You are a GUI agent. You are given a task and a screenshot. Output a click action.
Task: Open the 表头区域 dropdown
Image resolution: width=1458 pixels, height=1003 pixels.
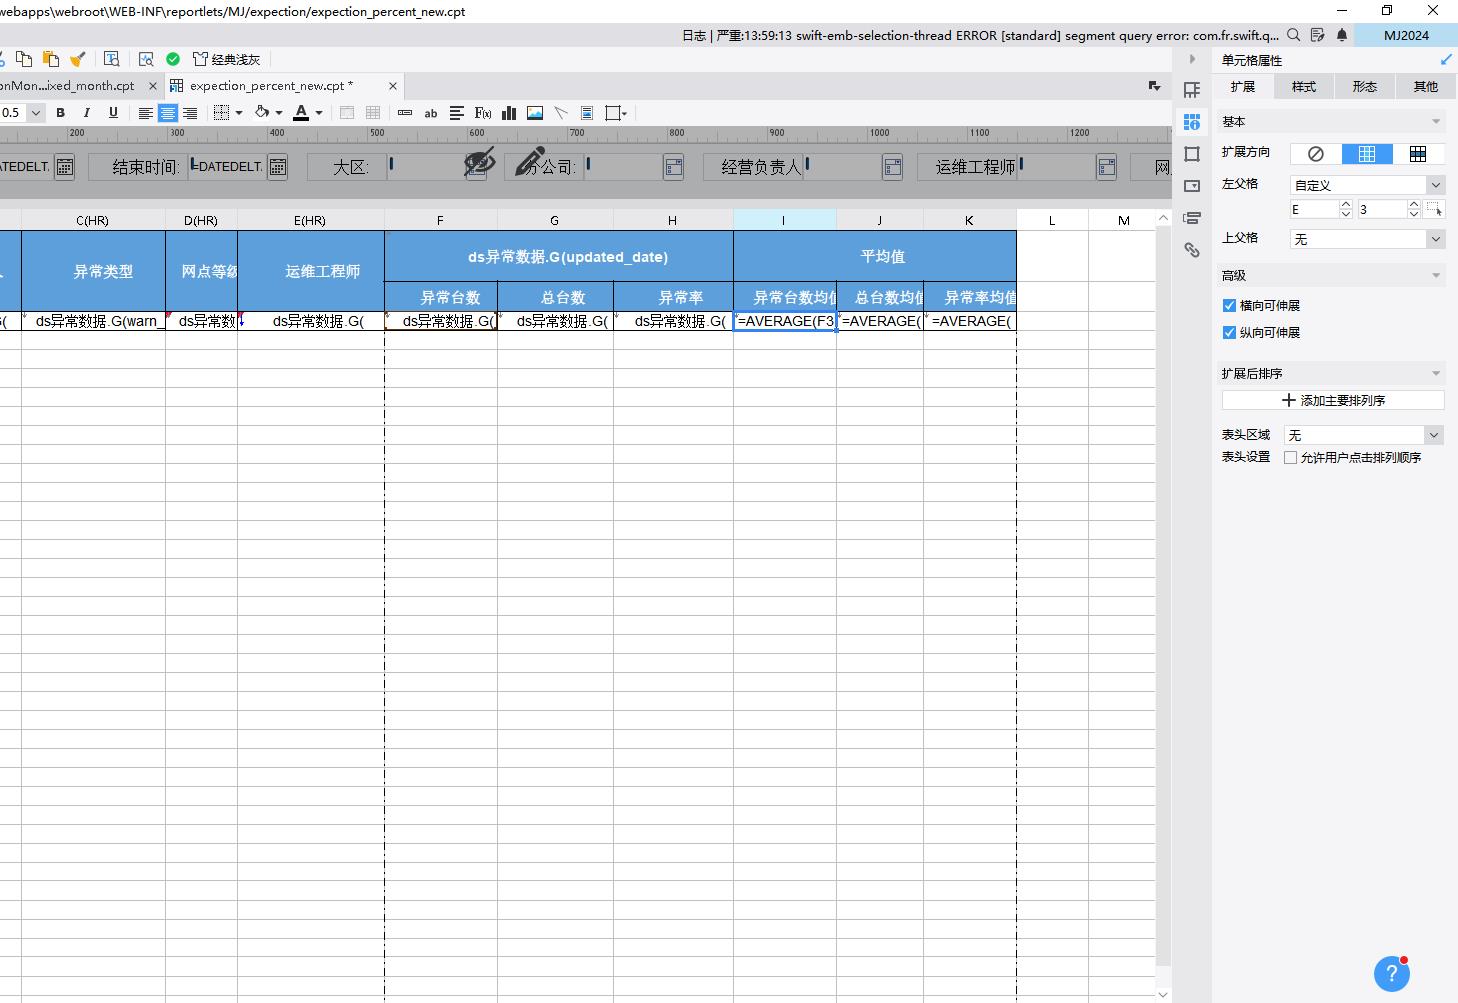click(1364, 435)
